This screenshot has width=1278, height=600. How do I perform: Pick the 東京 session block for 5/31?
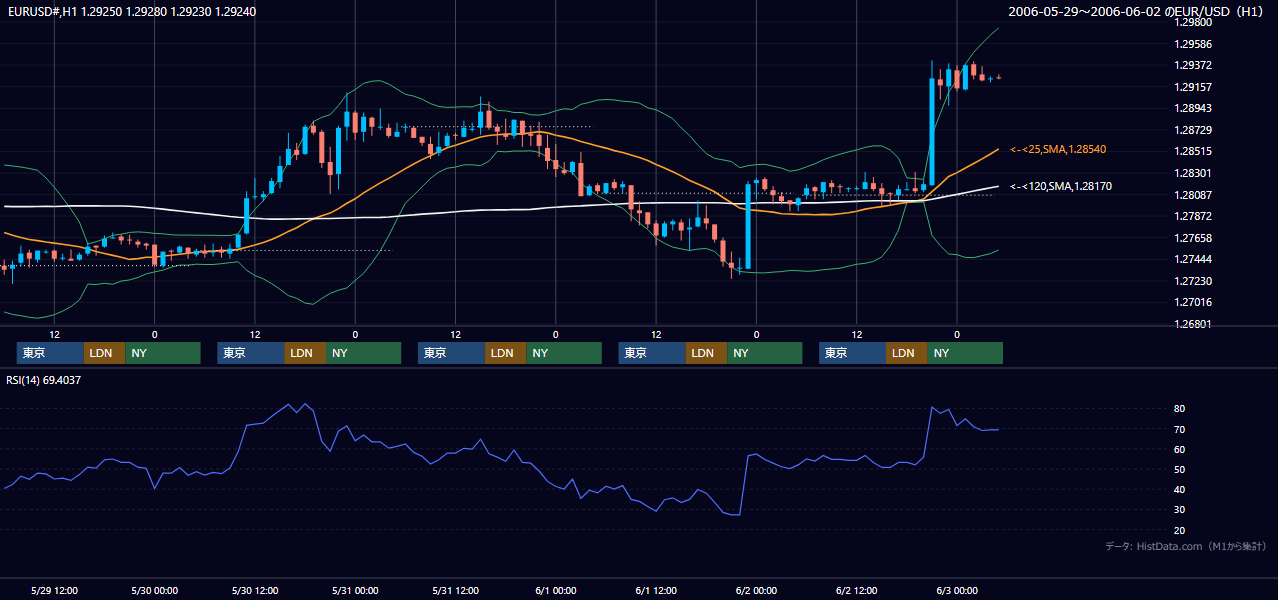click(x=451, y=353)
